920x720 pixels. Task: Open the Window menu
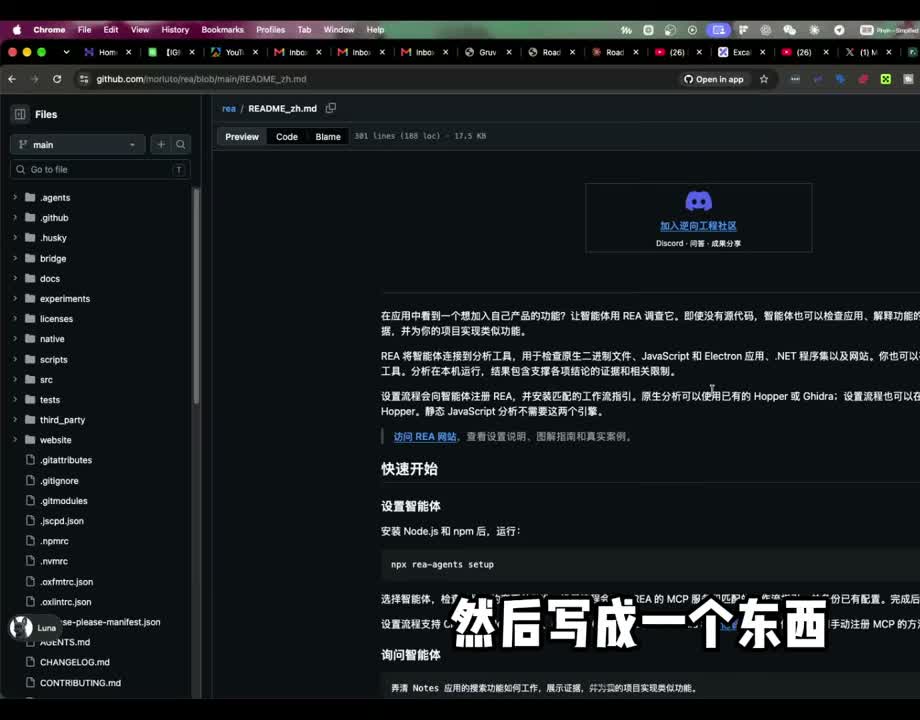pos(339,29)
